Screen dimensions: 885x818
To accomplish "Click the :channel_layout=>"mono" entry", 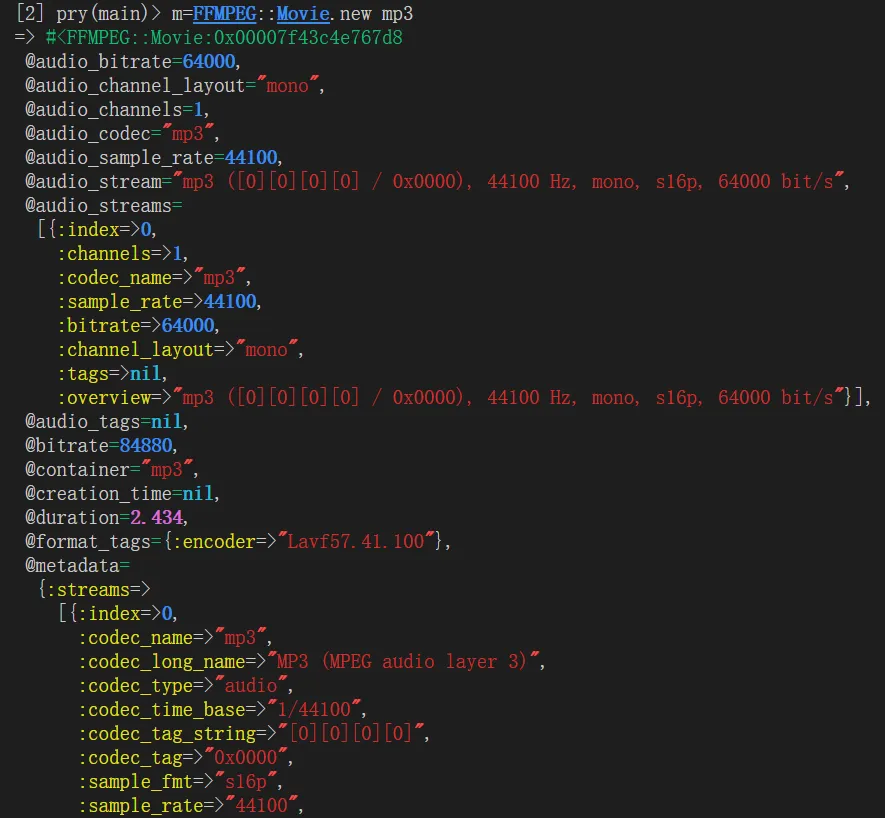I will pyautogui.click(x=180, y=349).
